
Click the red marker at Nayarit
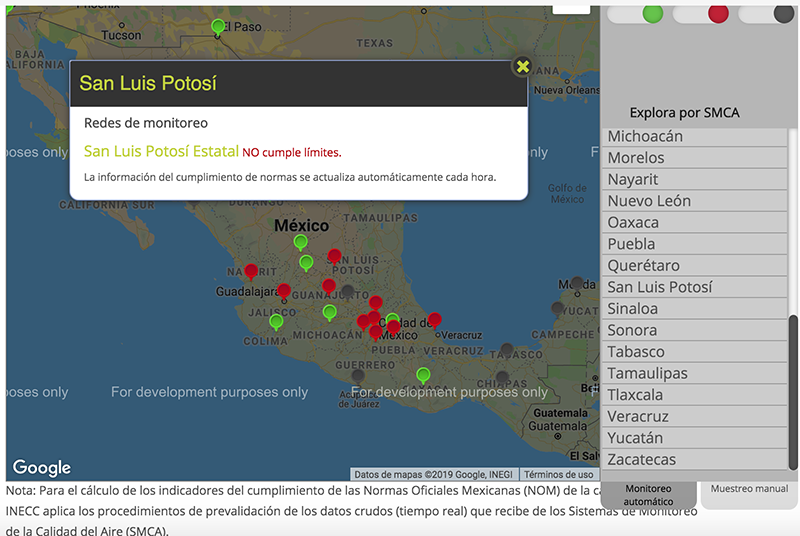[251, 272]
